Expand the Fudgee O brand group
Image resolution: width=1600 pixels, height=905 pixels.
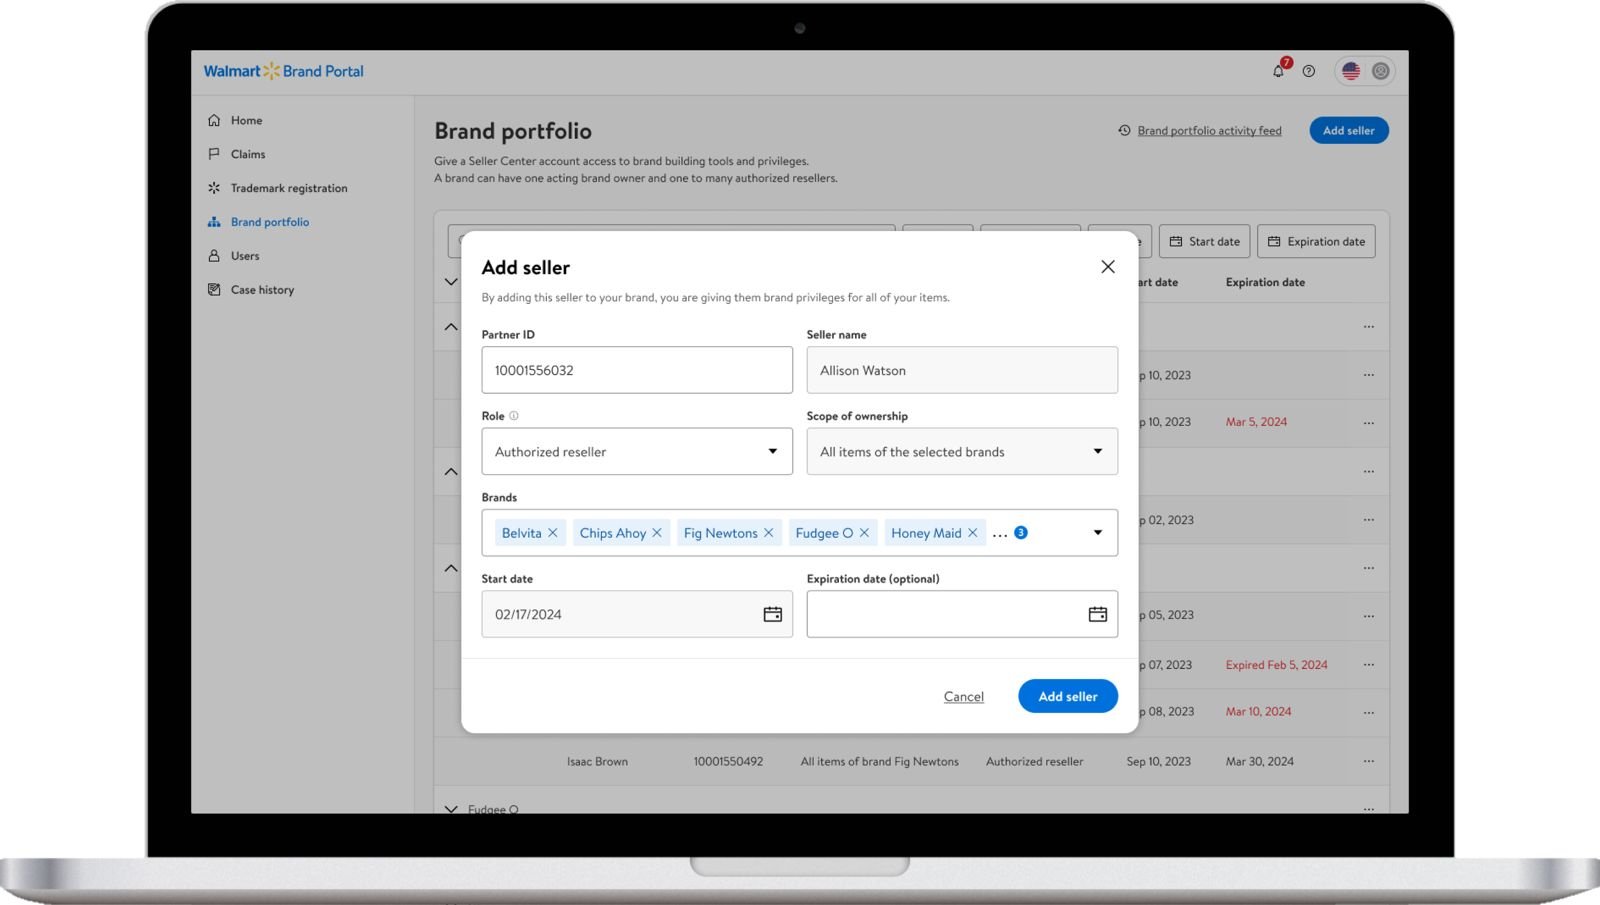click(x=451, y=808)
